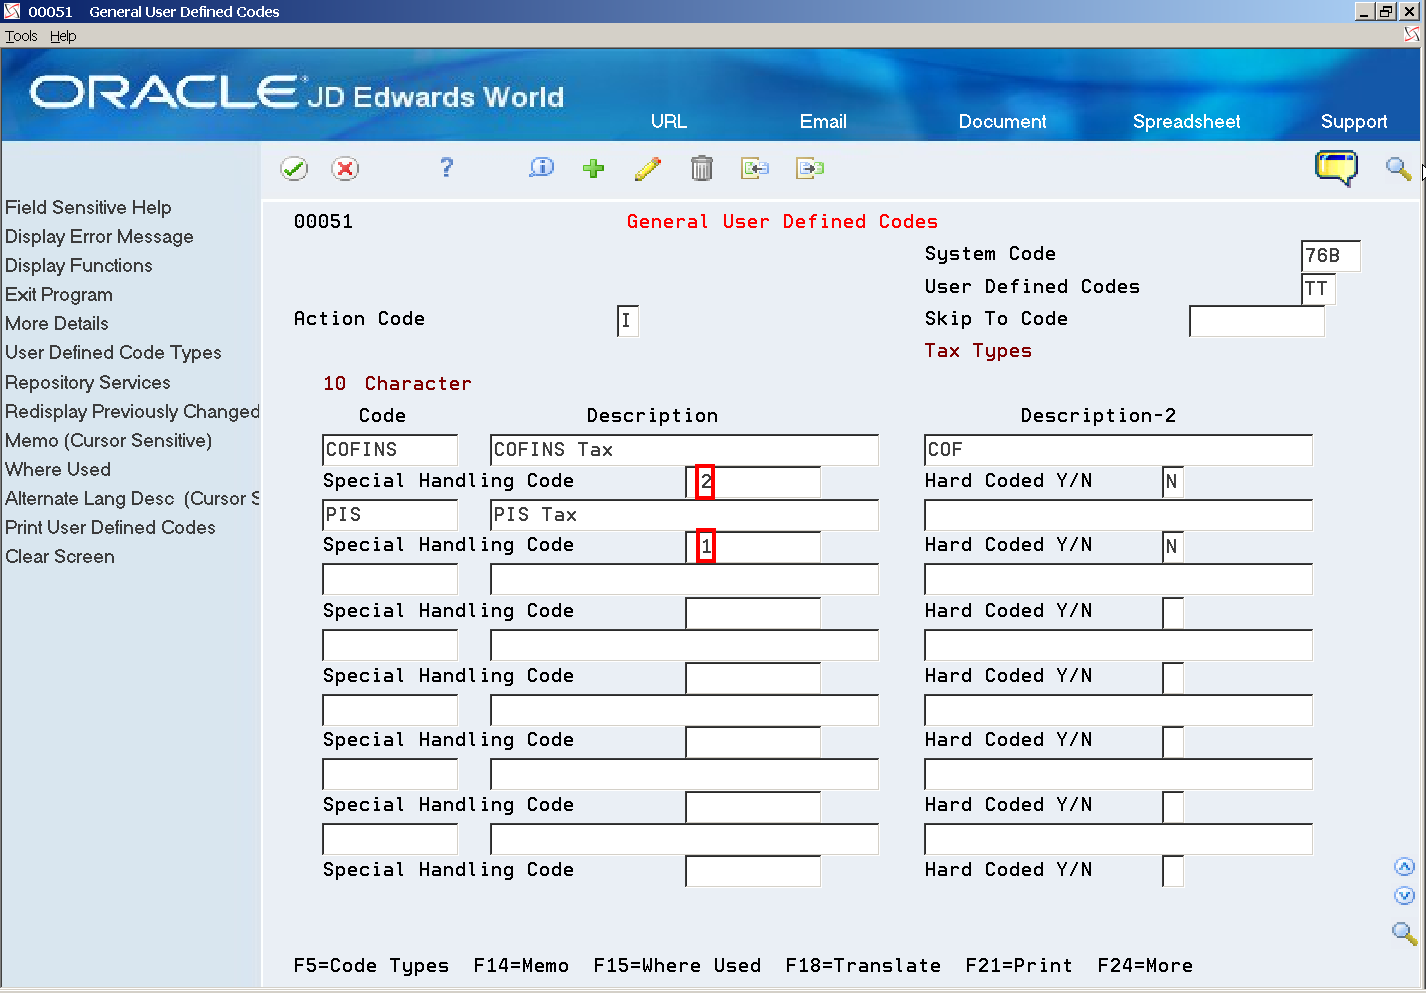Click Special Handling Code field for COFINS
Image resolution: width=1426 pixels, height=993 pixels.
pyautogui.click(x=753, y=482)
